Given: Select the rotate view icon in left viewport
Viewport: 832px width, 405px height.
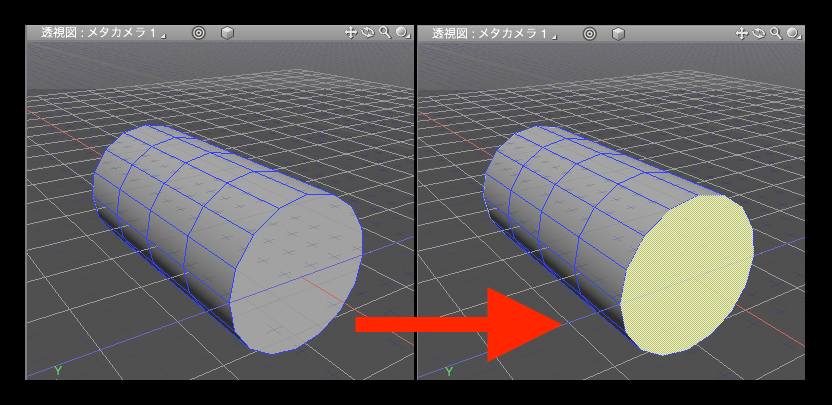Looking at the screenshot, I should [367, 33].
